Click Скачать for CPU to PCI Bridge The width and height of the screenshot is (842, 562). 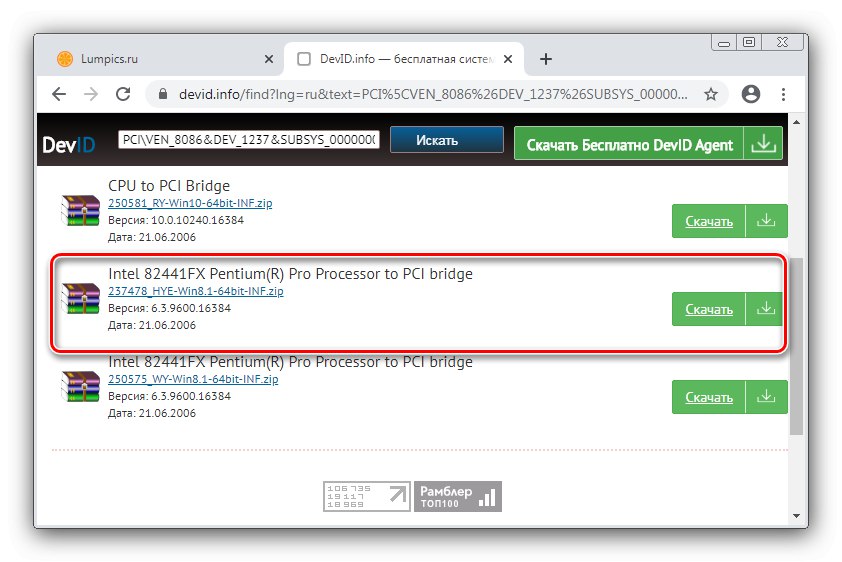709,221
